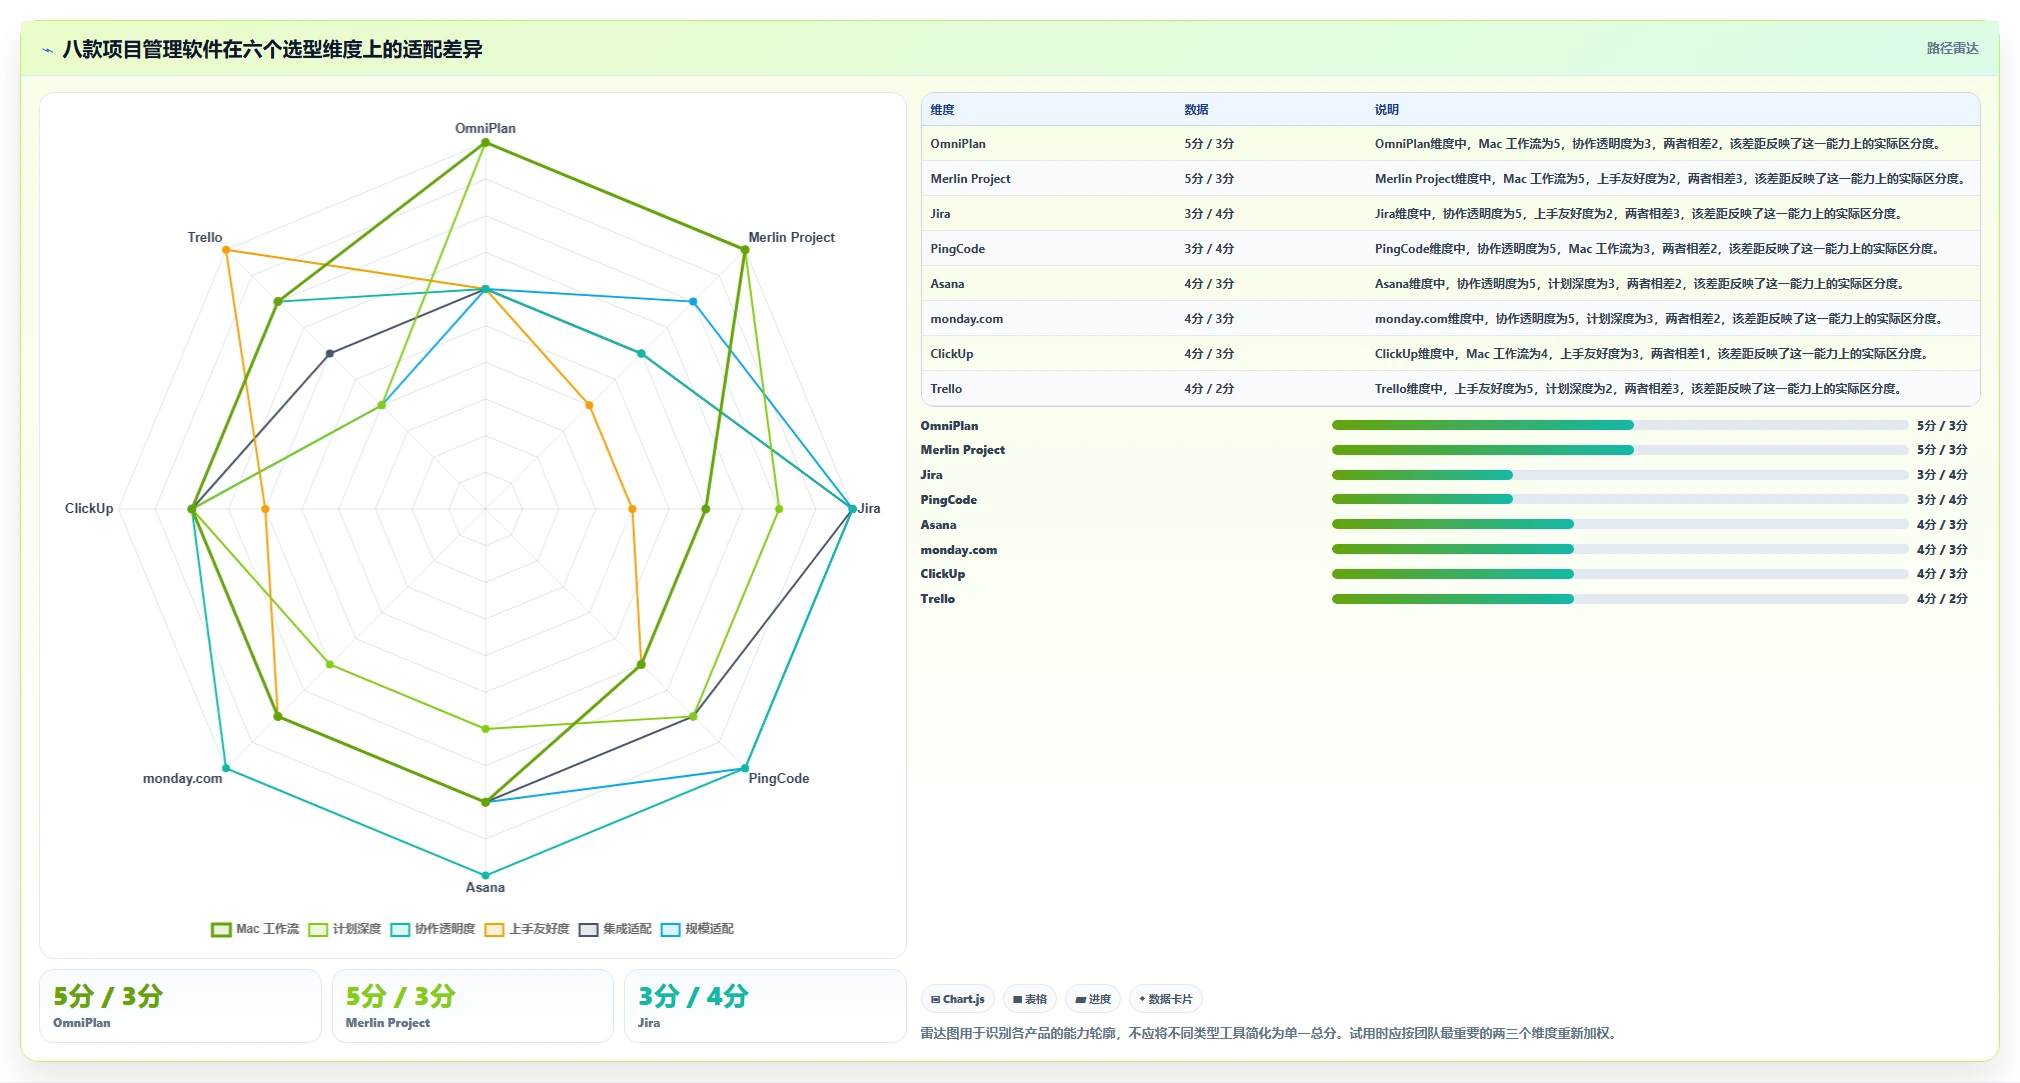The width and height of the screenshot is (2020, 1083).
Task: Click the 5分 / 3分 label beside OmniPlan bar
Action: [x=1942, y=425]
